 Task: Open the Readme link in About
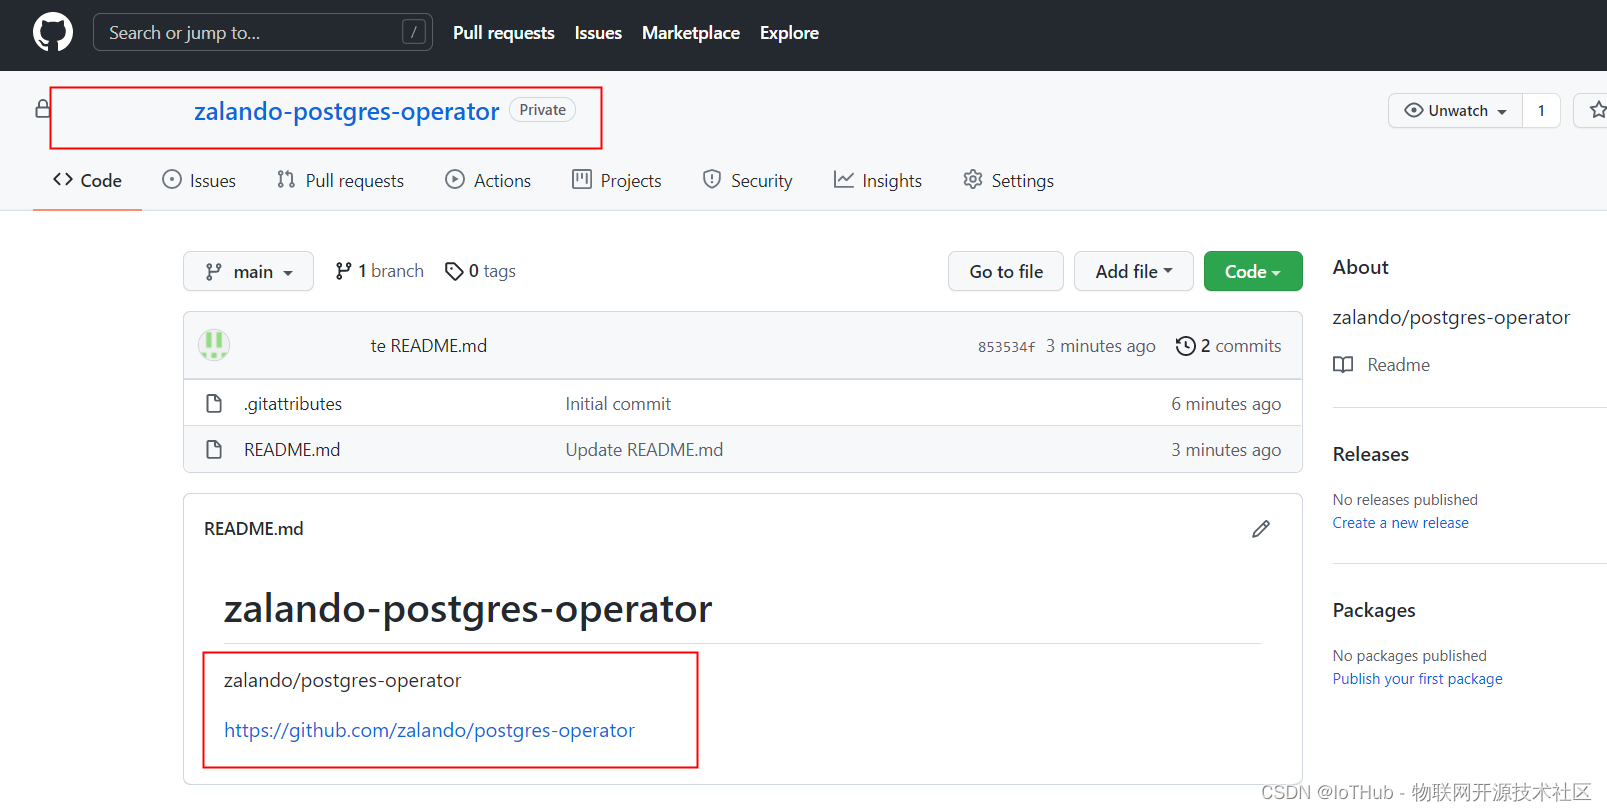[1398, 365]
